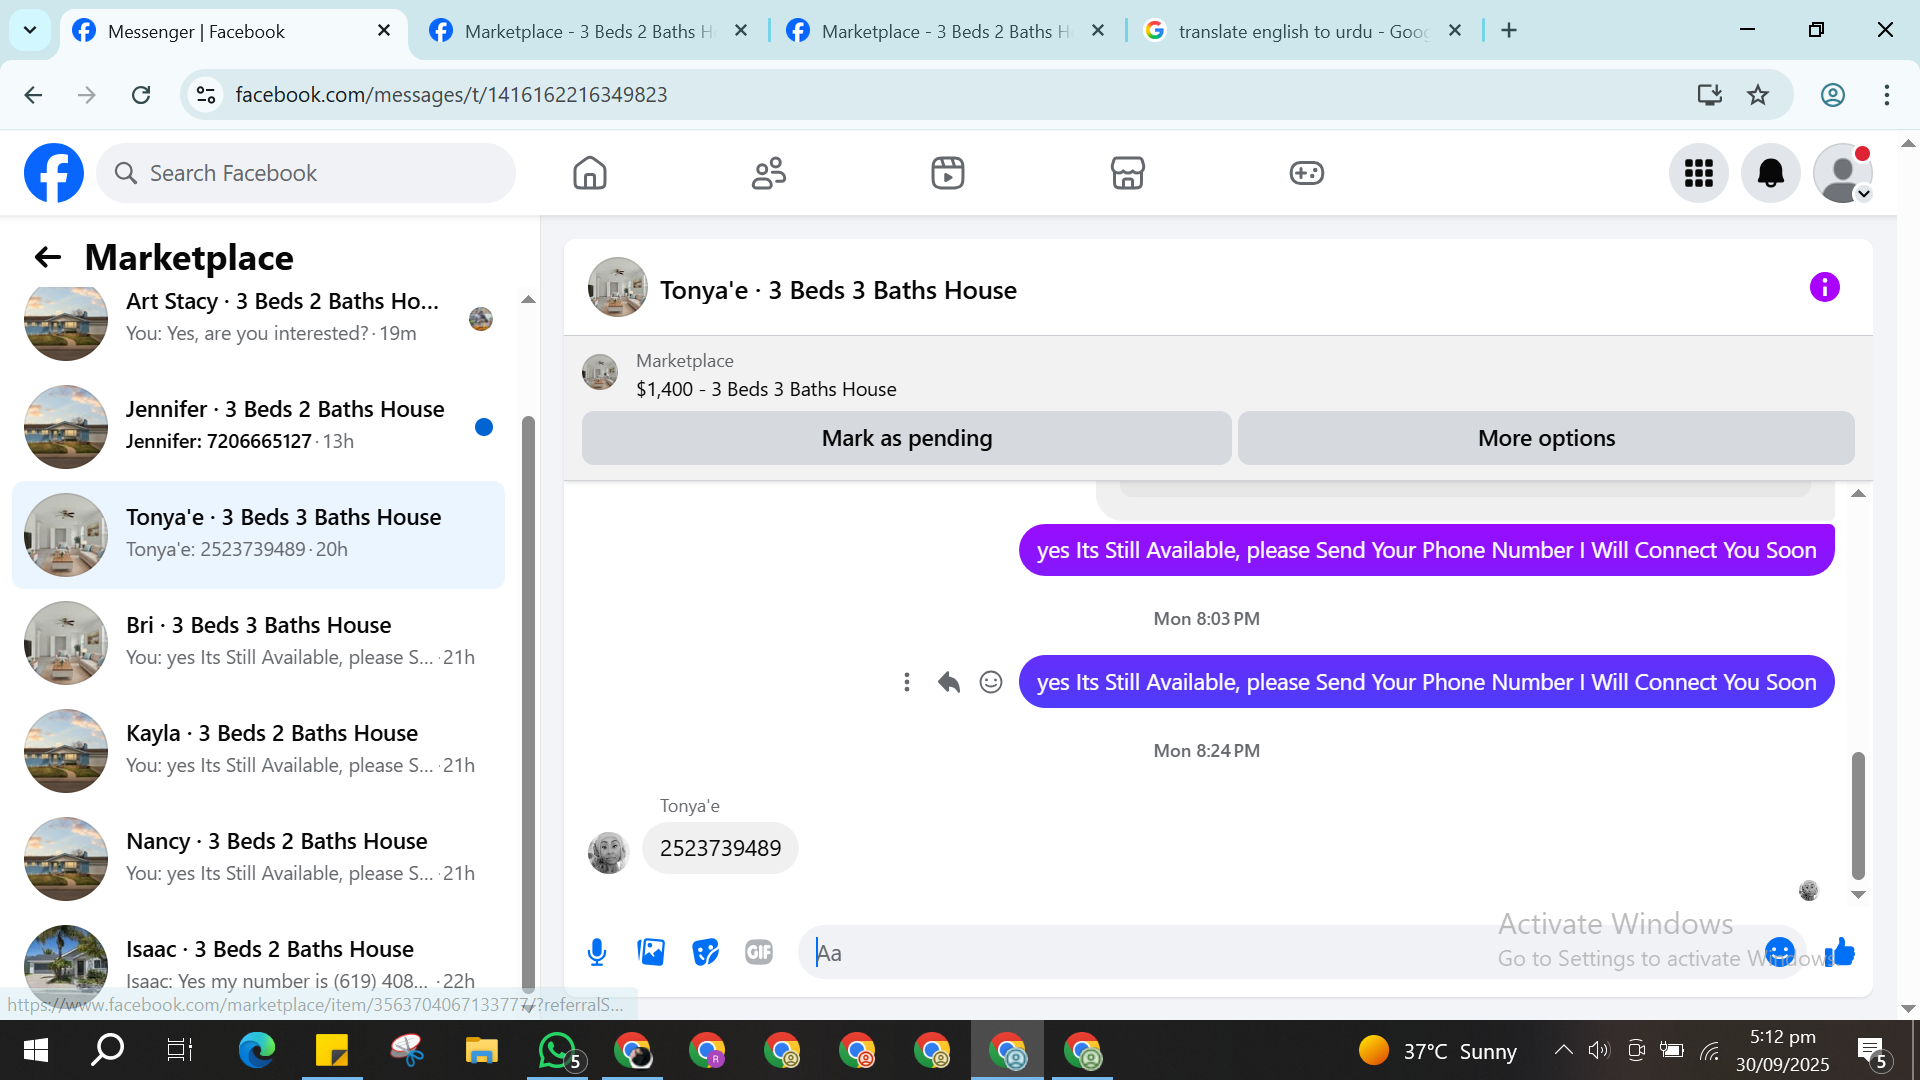Click the phone number message 2523739489
The image size is (1920, 1080).
[720, 848]
